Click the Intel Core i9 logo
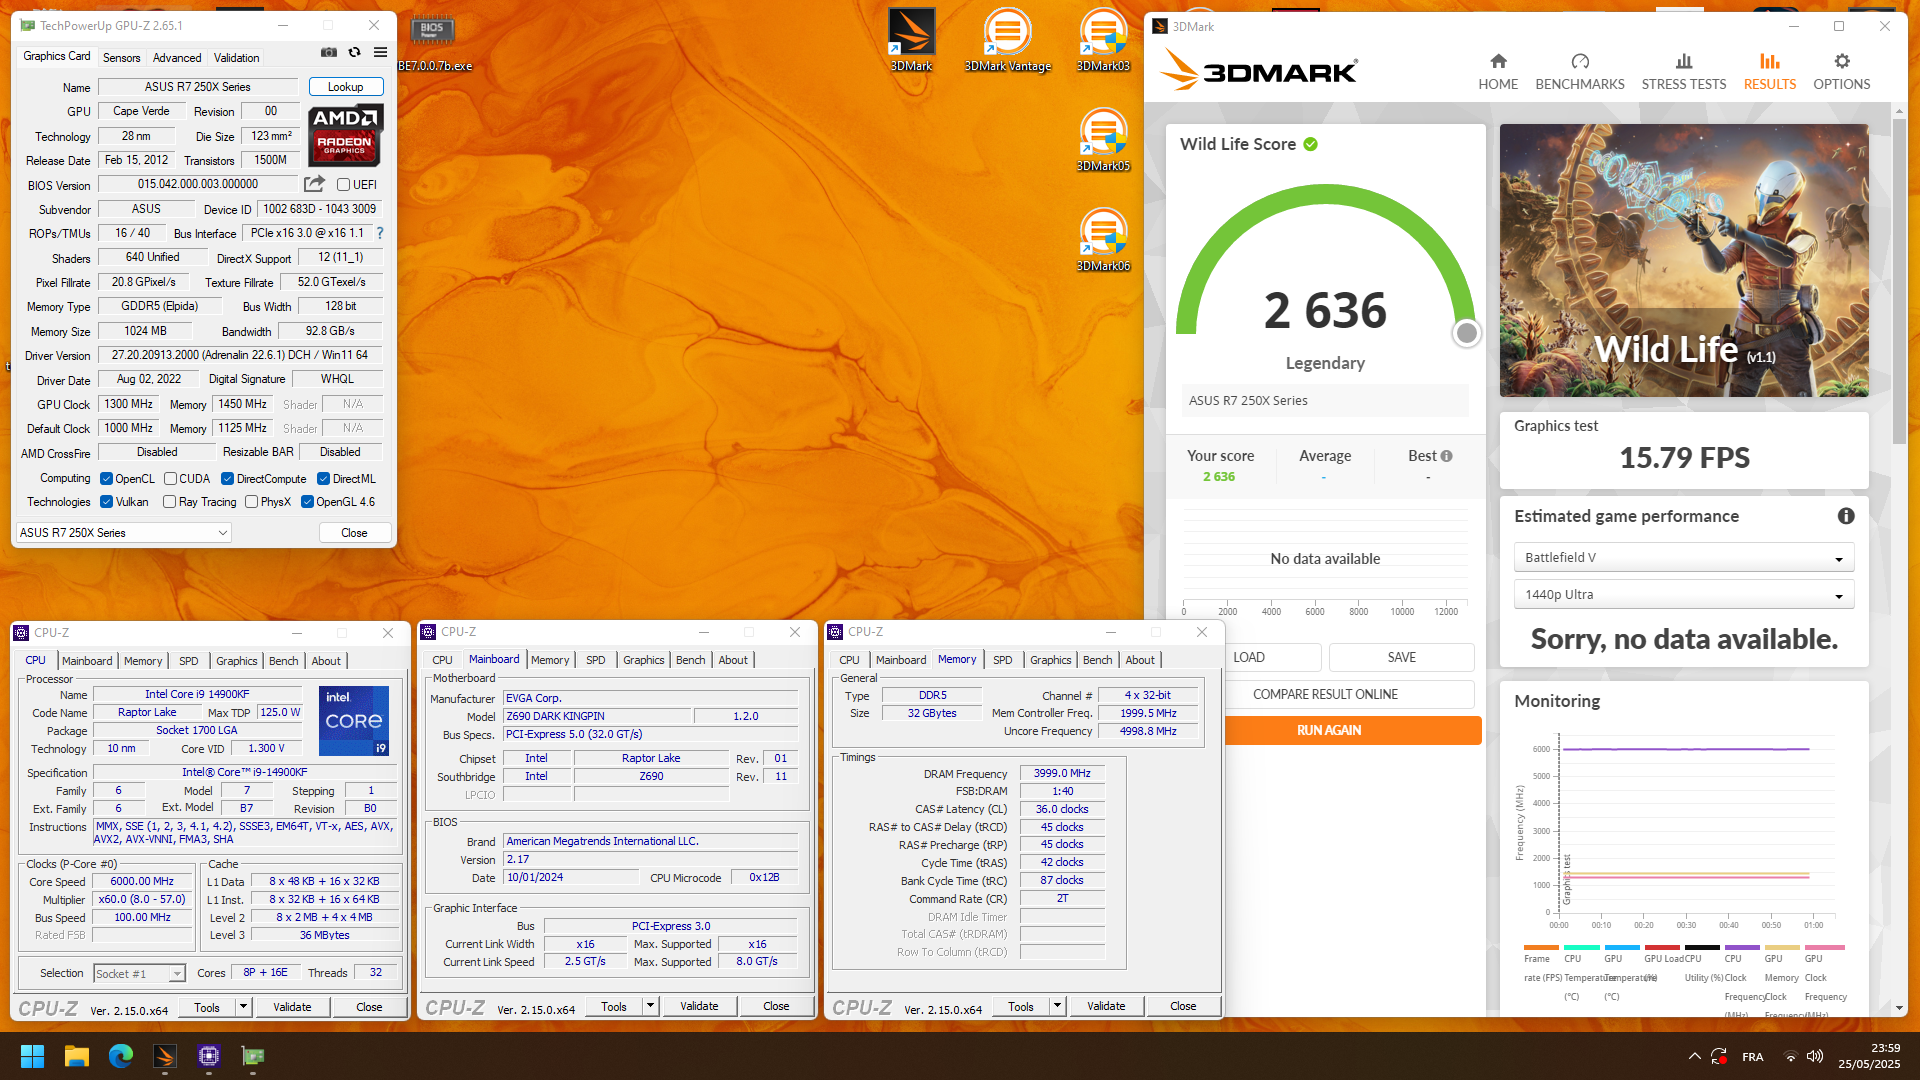The height and width of the screenshot is (1080, 1920). point(354,720)
